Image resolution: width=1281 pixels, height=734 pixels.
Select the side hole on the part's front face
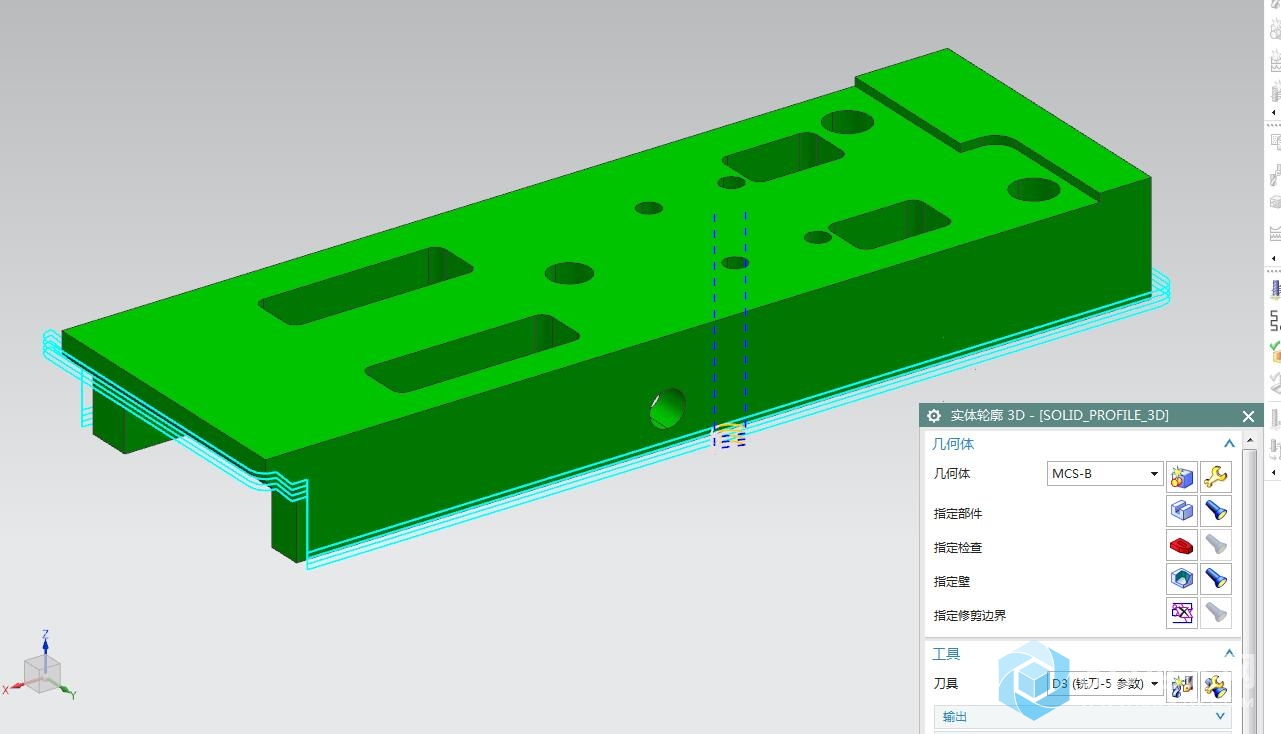[668, 408]
